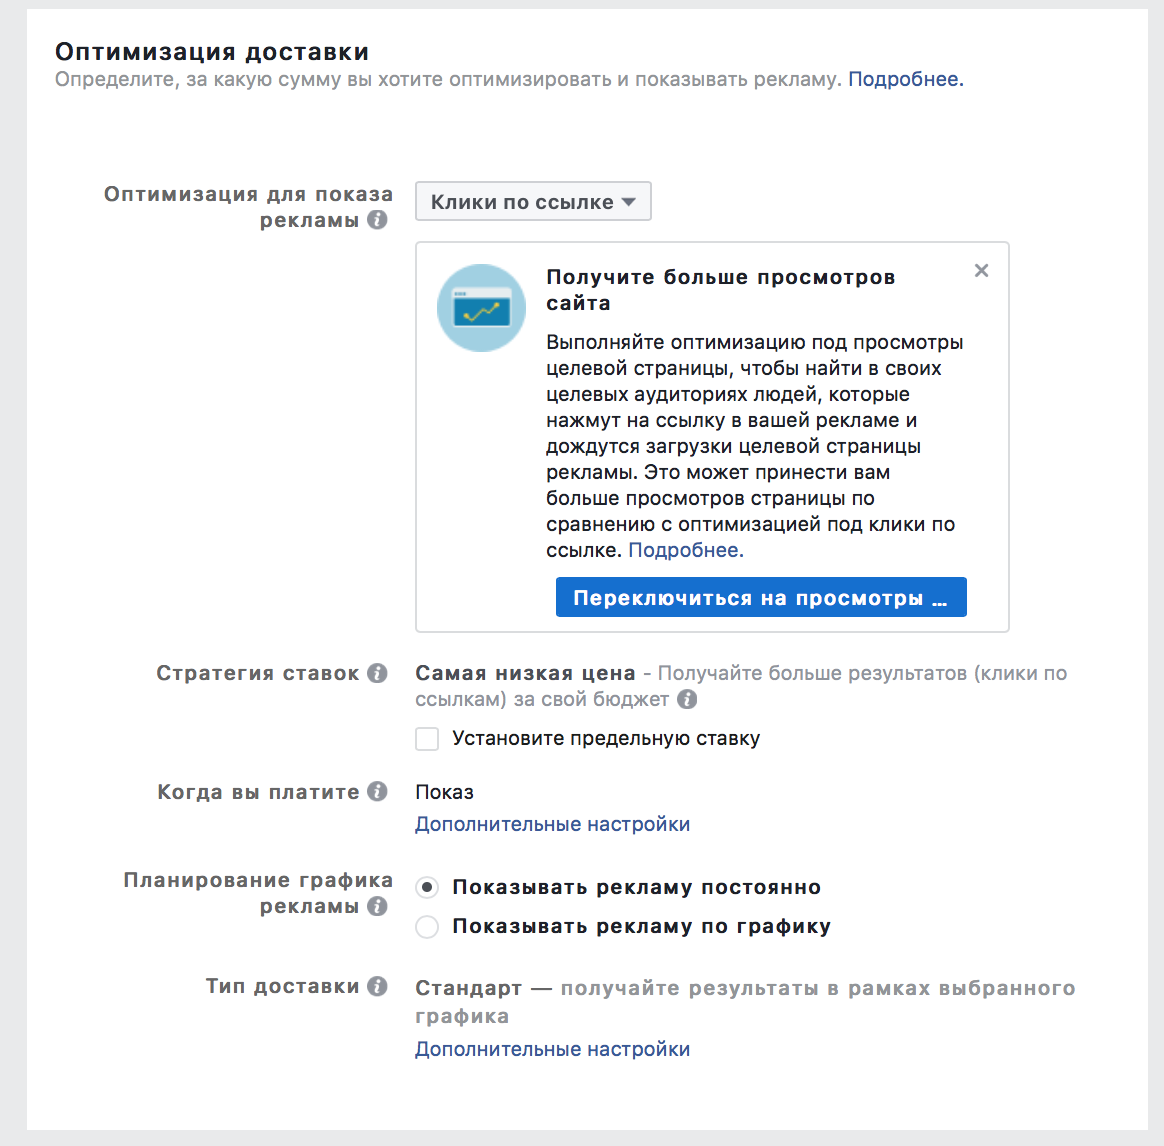Open the Клики по ссылке dropdown

click(x=533, y=201)
